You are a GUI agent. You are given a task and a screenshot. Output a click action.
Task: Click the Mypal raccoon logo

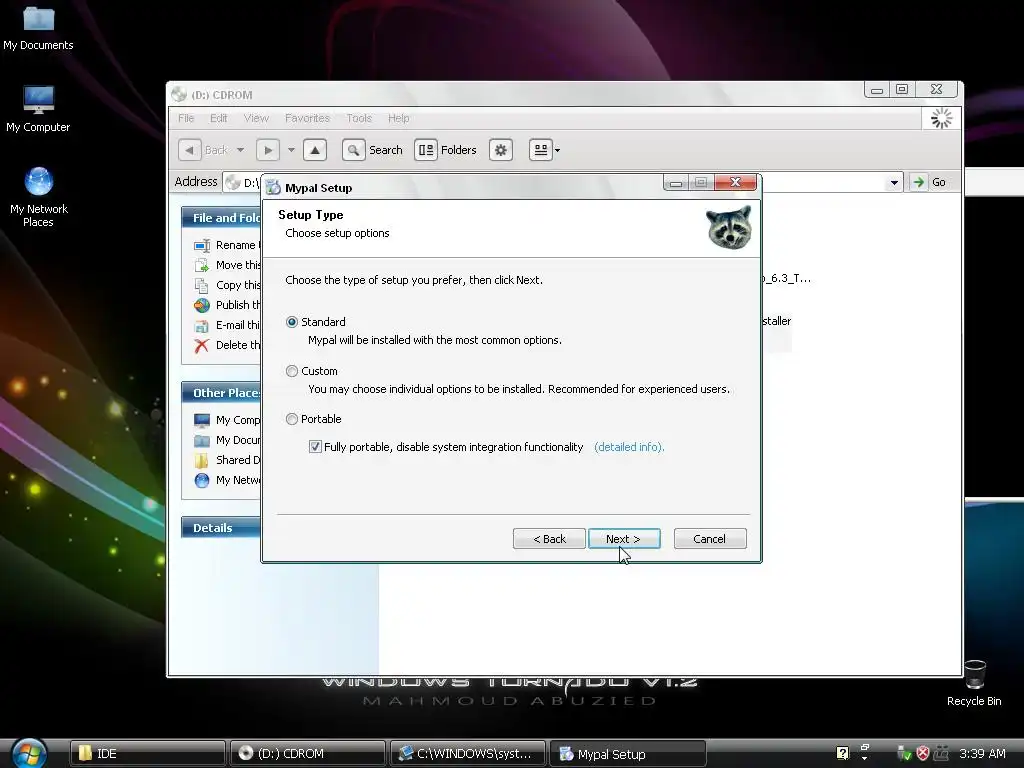coord(729,227)
